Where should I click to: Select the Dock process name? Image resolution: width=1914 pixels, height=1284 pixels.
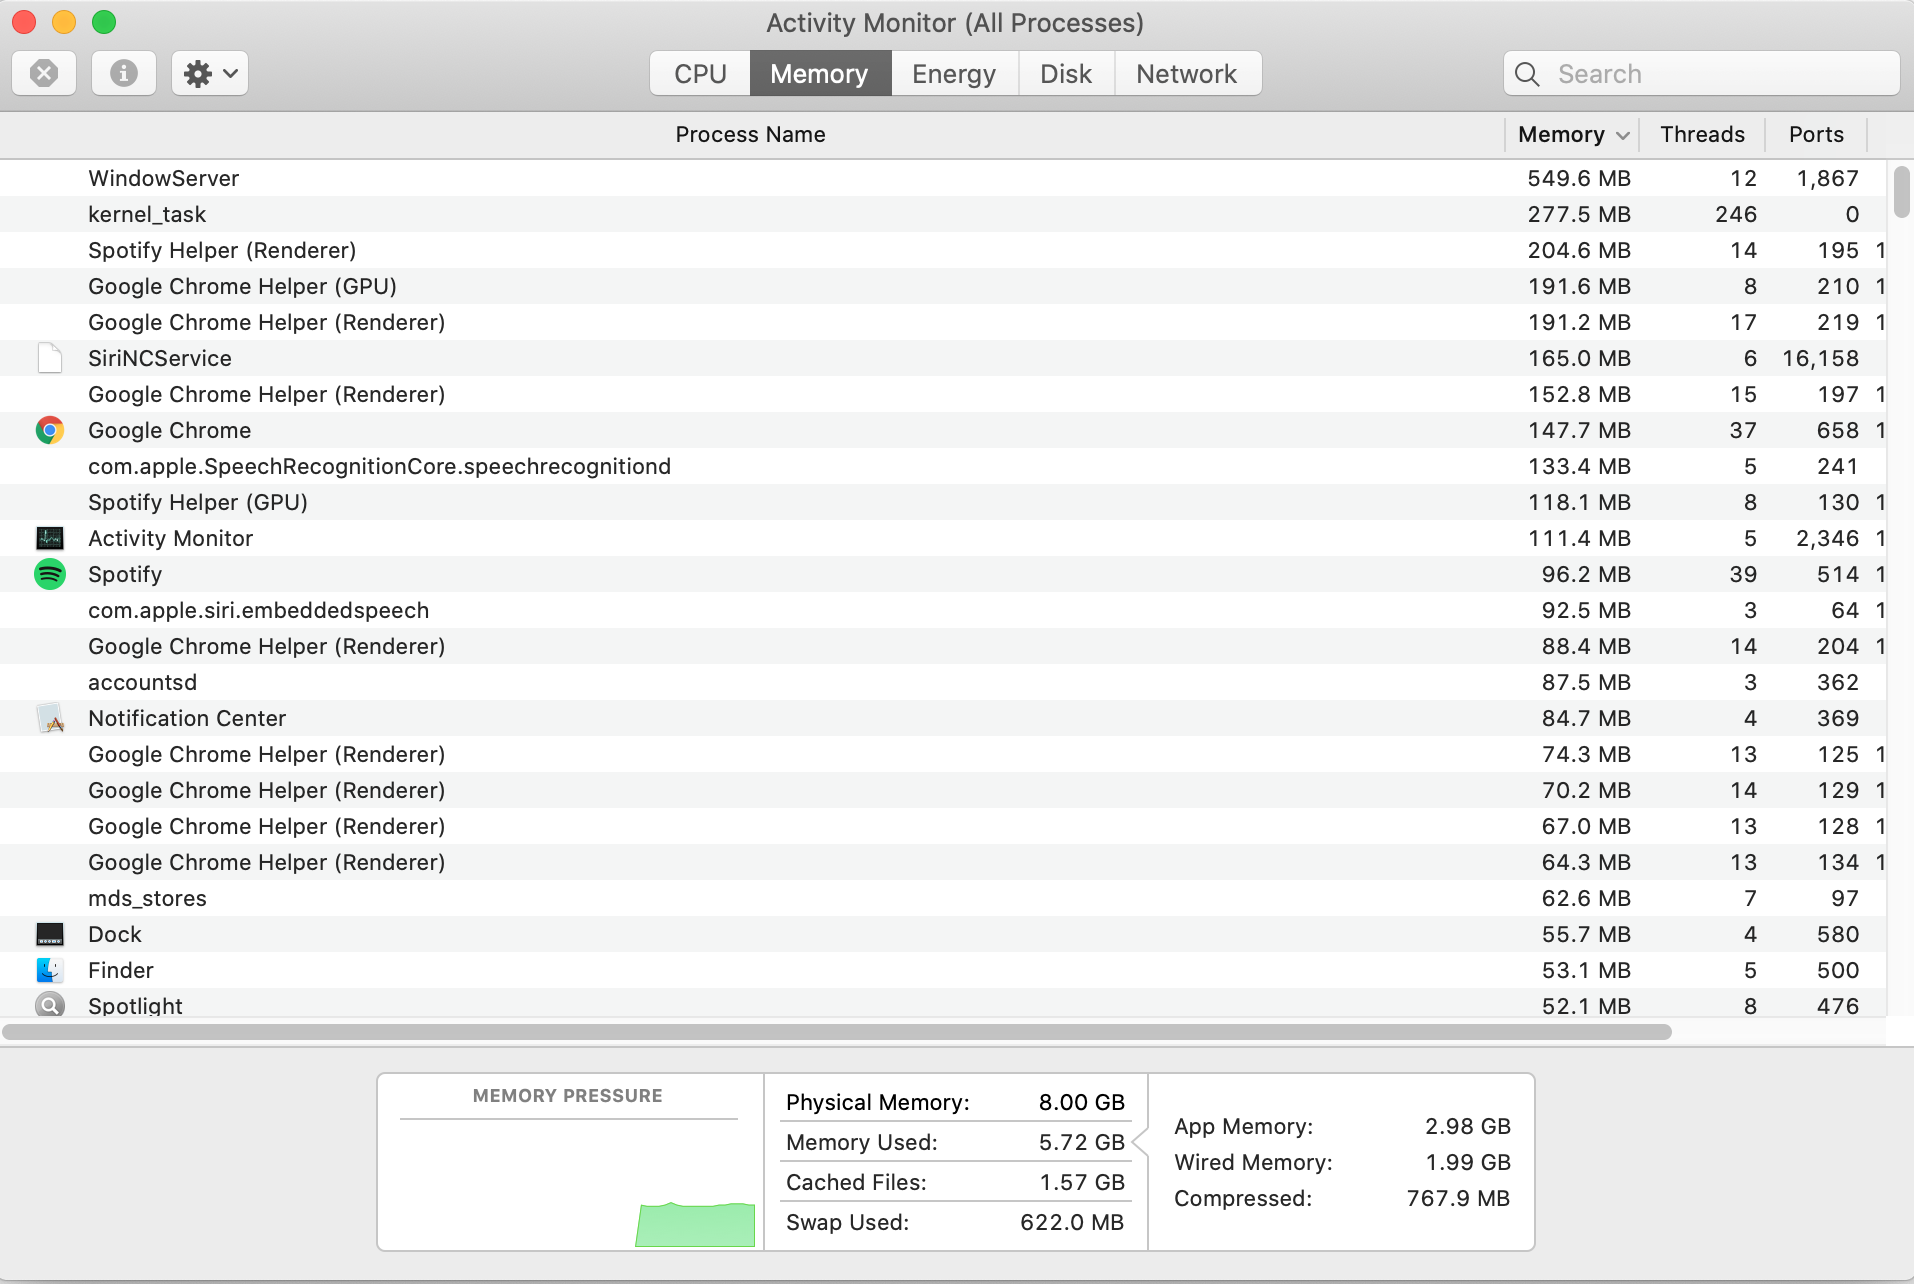[x=115, y=934]
